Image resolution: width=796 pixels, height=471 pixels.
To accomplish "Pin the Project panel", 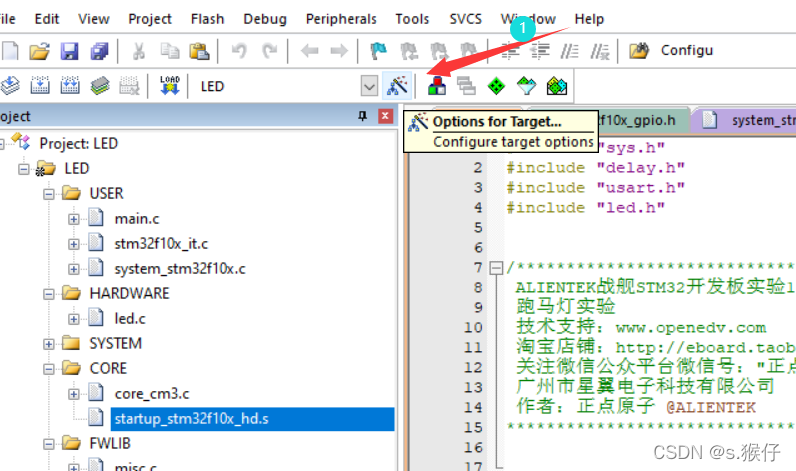I will coord(362,116).
